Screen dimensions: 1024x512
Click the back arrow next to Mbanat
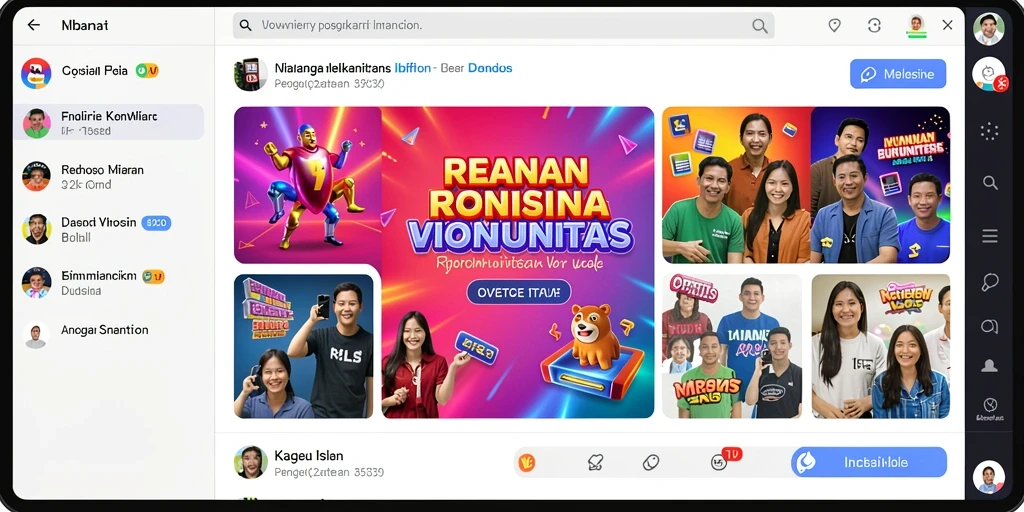[33, 25]
